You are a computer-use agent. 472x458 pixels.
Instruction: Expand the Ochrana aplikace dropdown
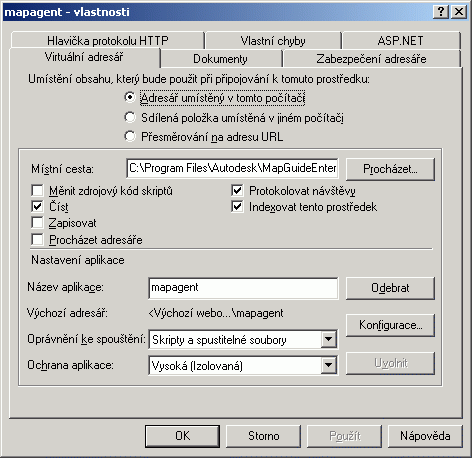pyautogui.click(x=328, y=365)
